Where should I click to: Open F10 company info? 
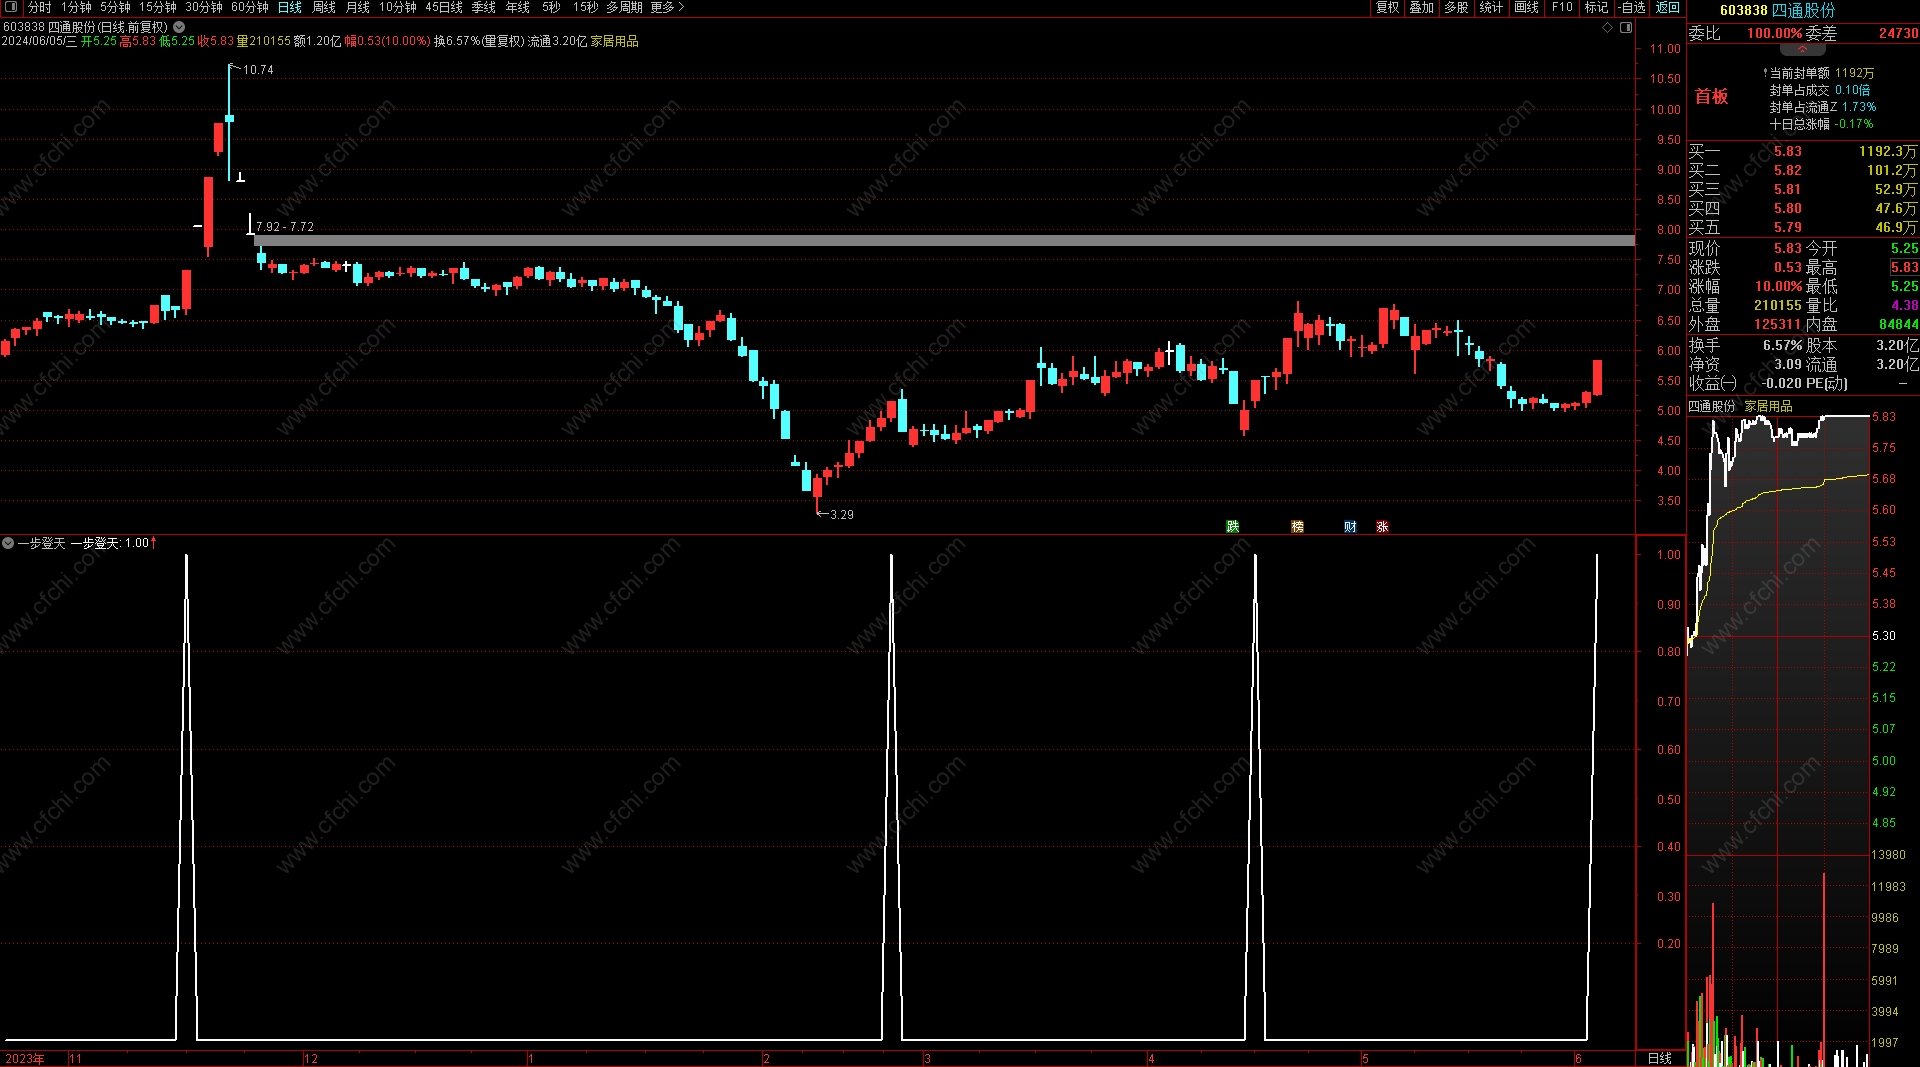(1562, 7)
